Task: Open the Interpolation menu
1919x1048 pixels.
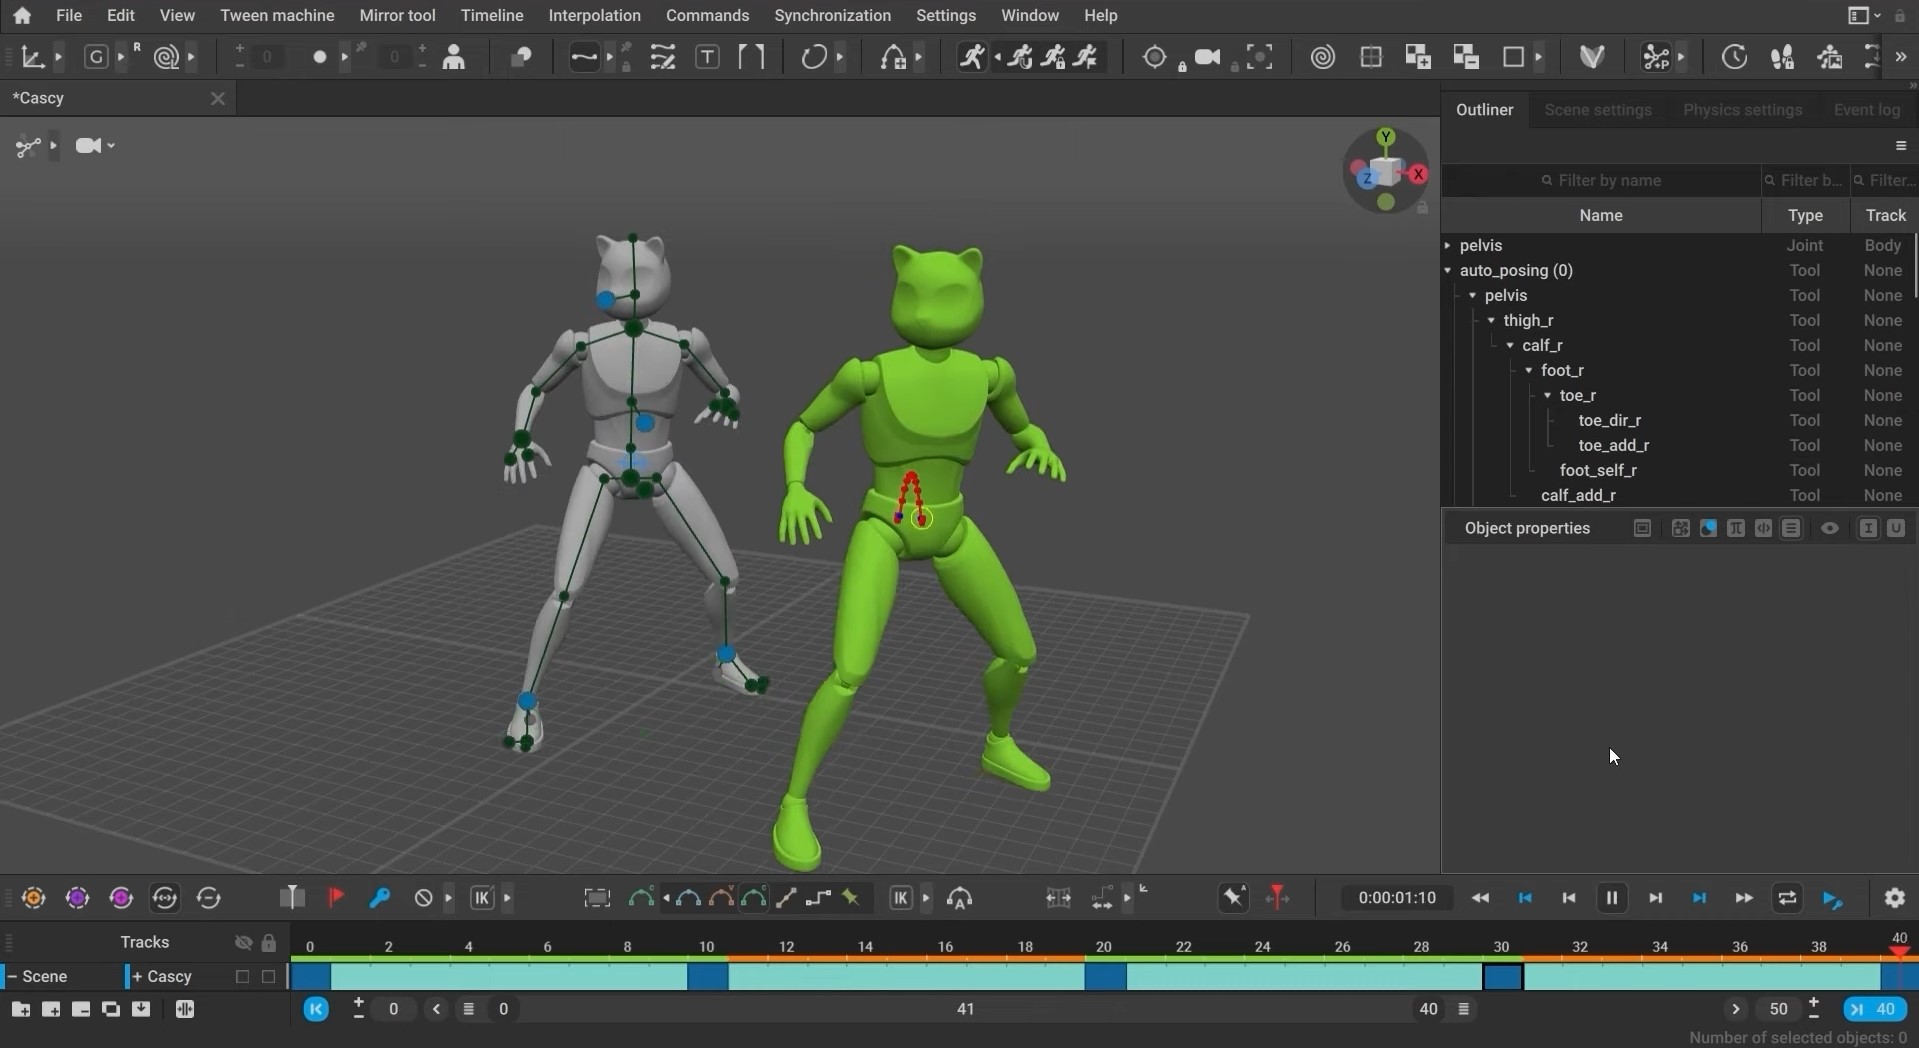Action: pos(594,16)
